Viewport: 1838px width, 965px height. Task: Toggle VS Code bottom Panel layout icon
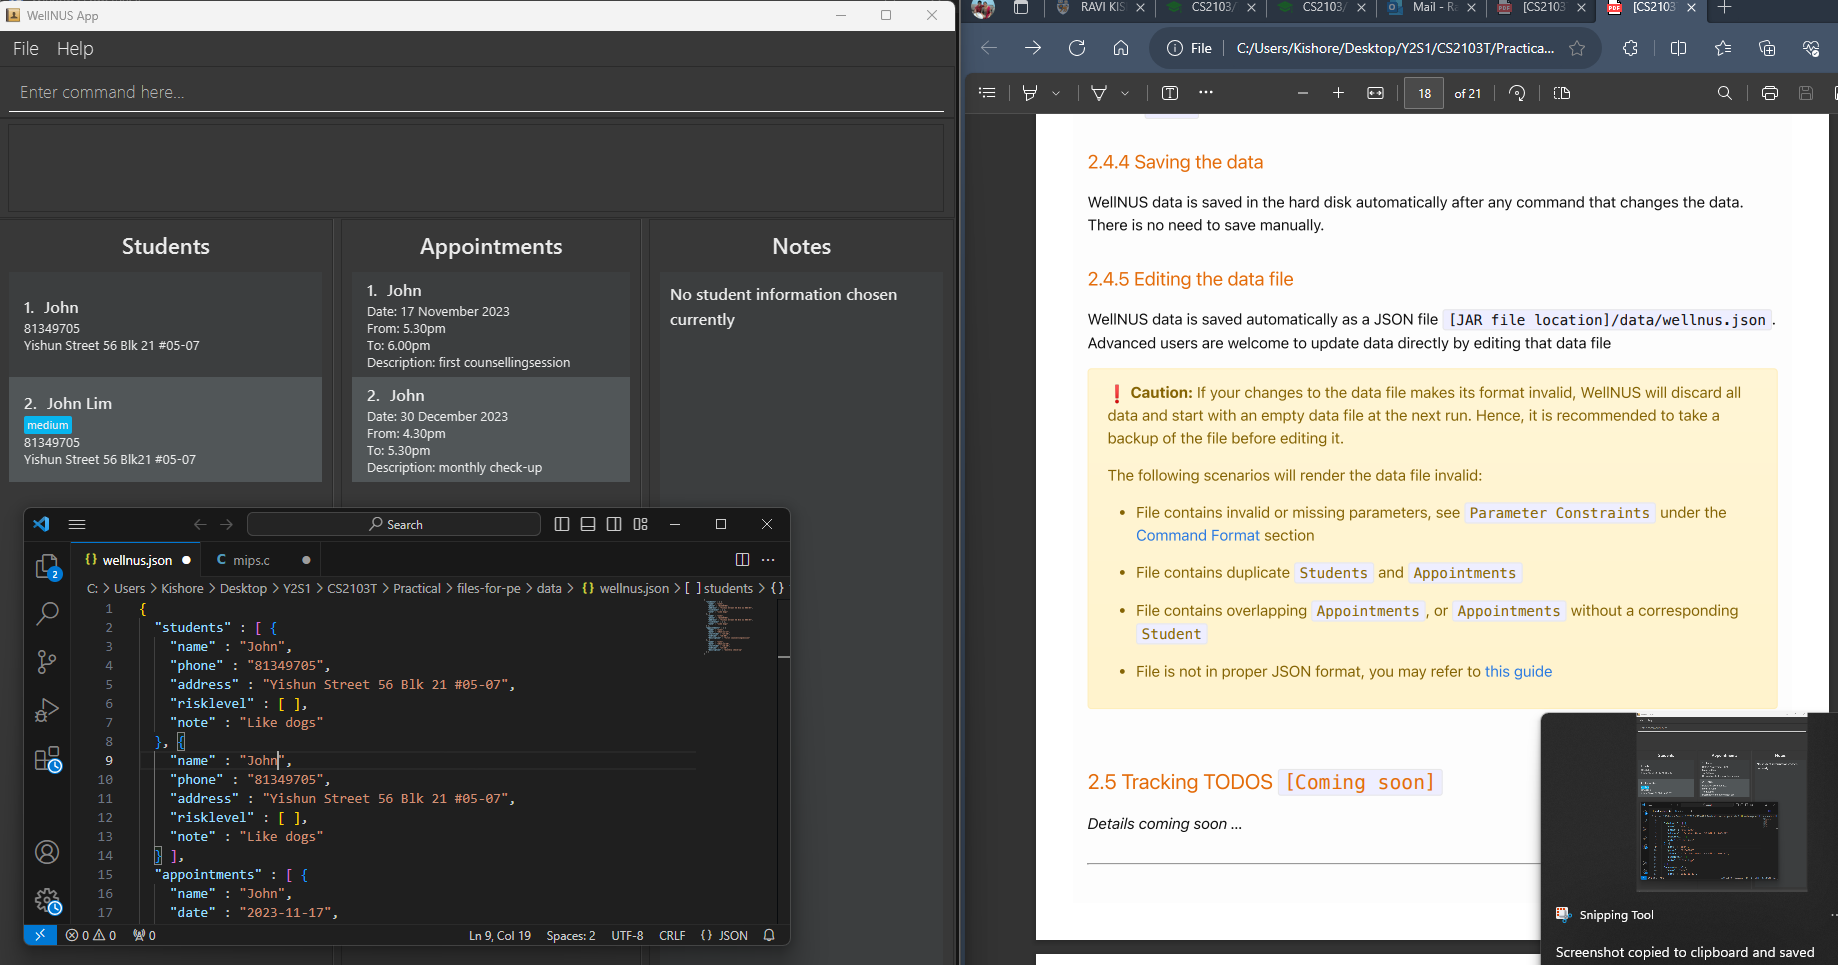point(588,524)
